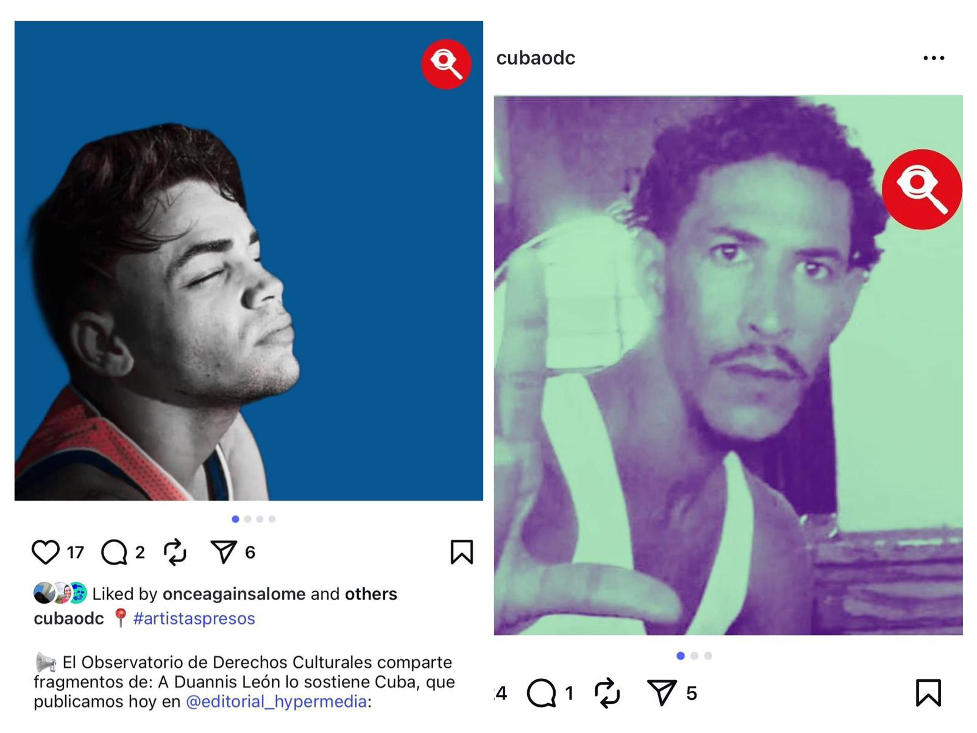View onceagainsalome's profile from likes
Viewport: 977px width, 733px height.
(x=234, y=594)
